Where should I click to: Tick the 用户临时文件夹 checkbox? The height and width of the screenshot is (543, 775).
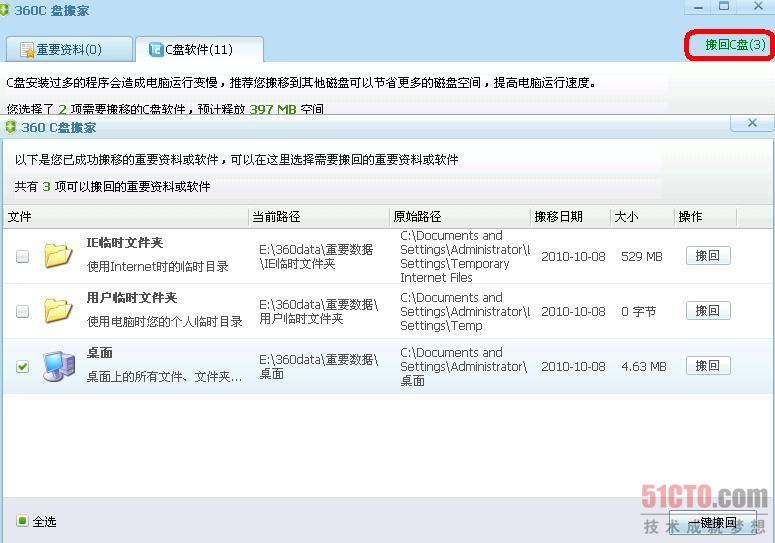pyautogui.click(x=22, y=311)
